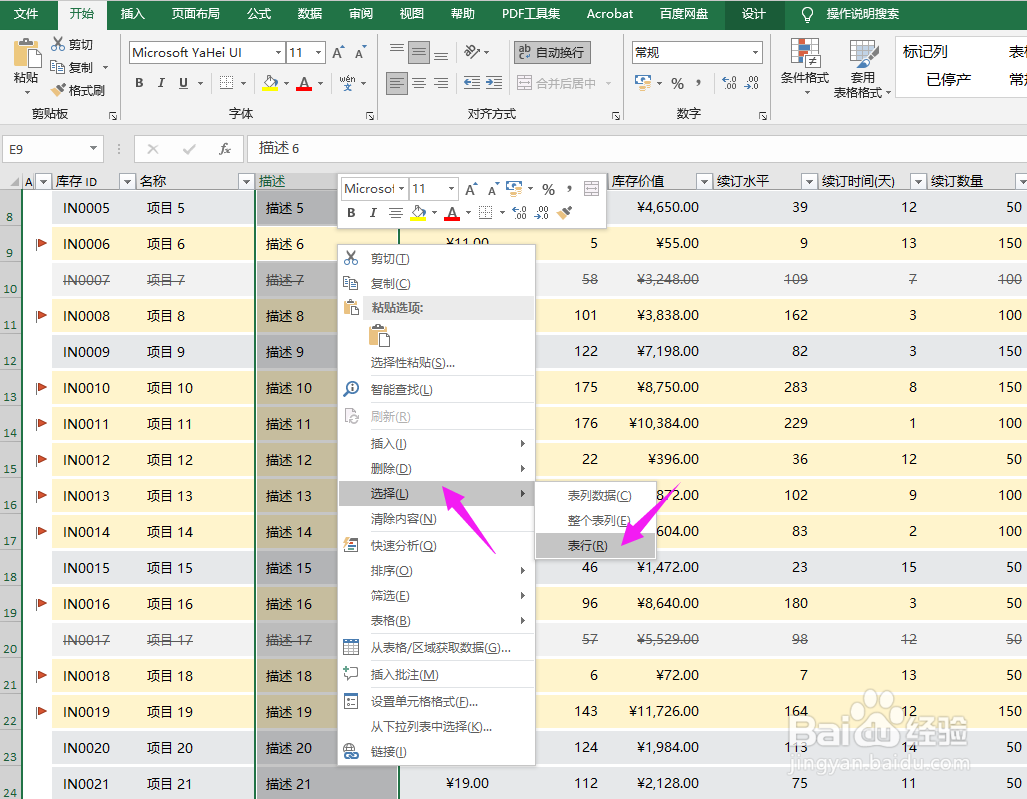Screen dimensions: 1027x799
Task: Toggle italic formatting on the mini toolbar
Action: [x=374, y=212]
